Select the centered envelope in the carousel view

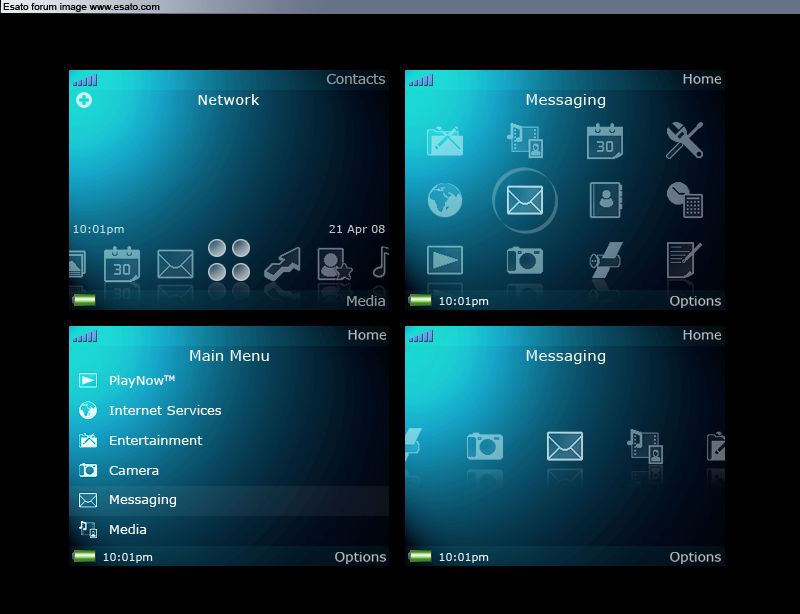pos(565,446)
